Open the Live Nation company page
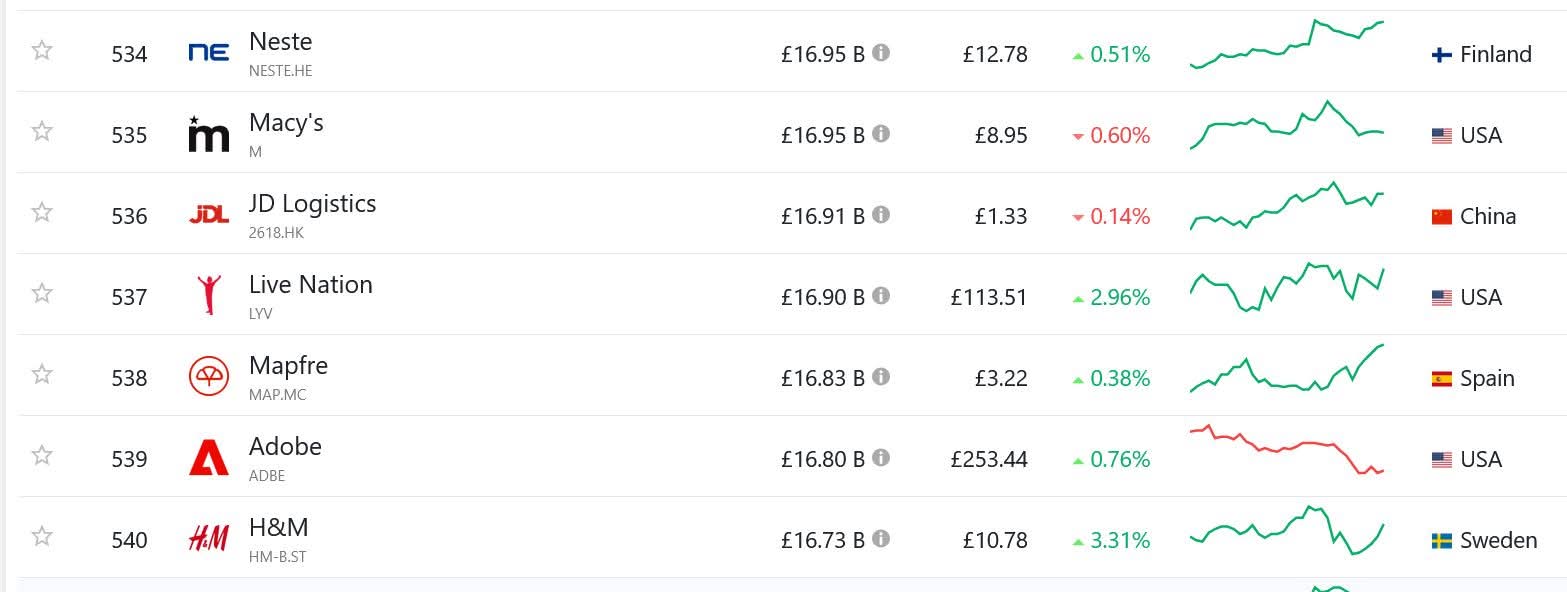 point(310,285)
